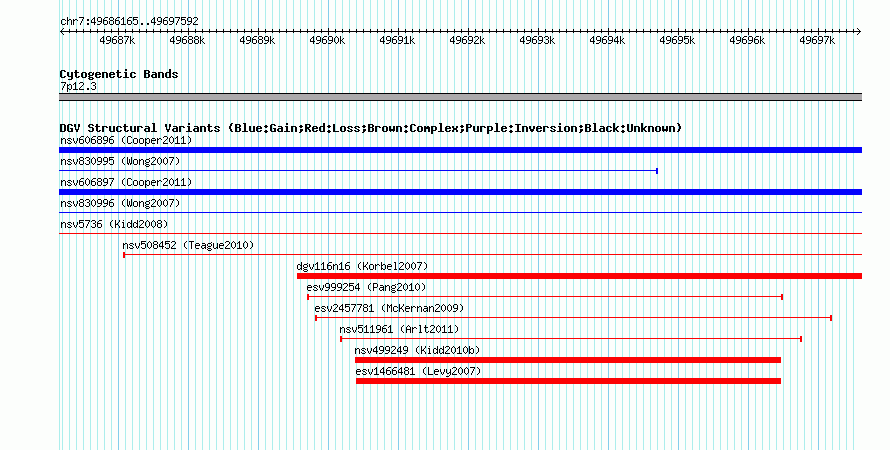Screen dimensions: 890x450
Task: Click the 49695k ruler tick label
Action: pos(677,40)
